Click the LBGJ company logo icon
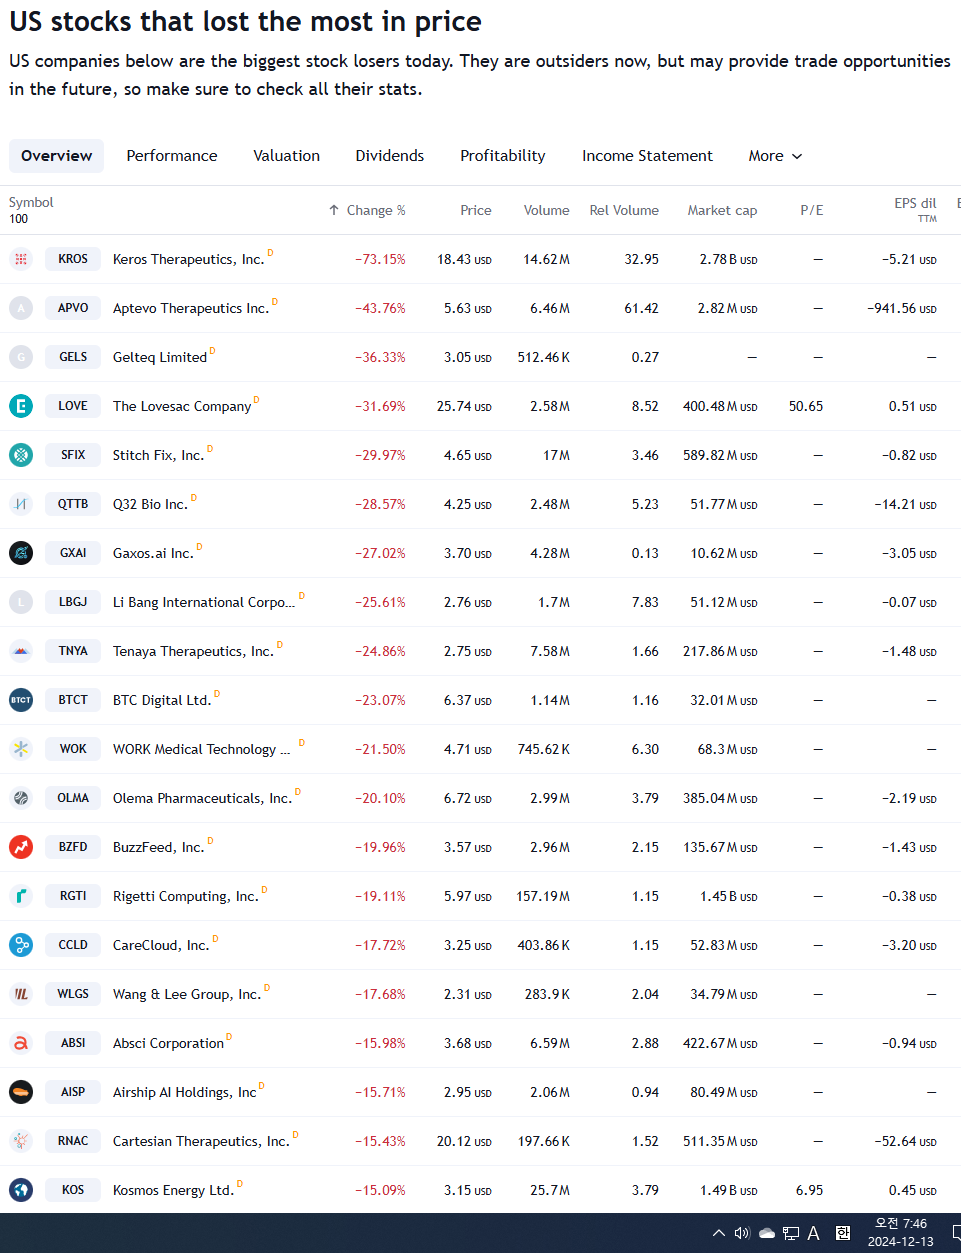Viewport: 961px width, 1253px height. [21, 602]
